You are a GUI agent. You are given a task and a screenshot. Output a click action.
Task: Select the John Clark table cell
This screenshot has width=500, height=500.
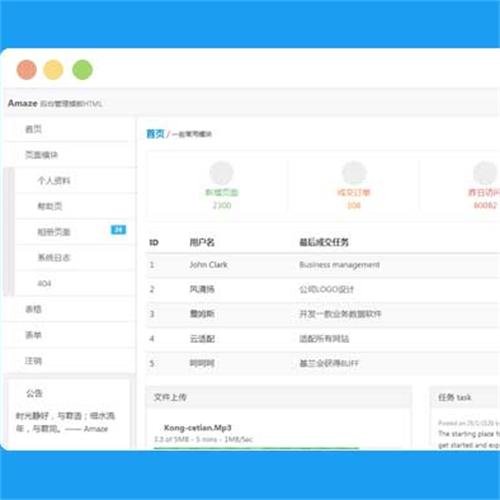(209, 265)
